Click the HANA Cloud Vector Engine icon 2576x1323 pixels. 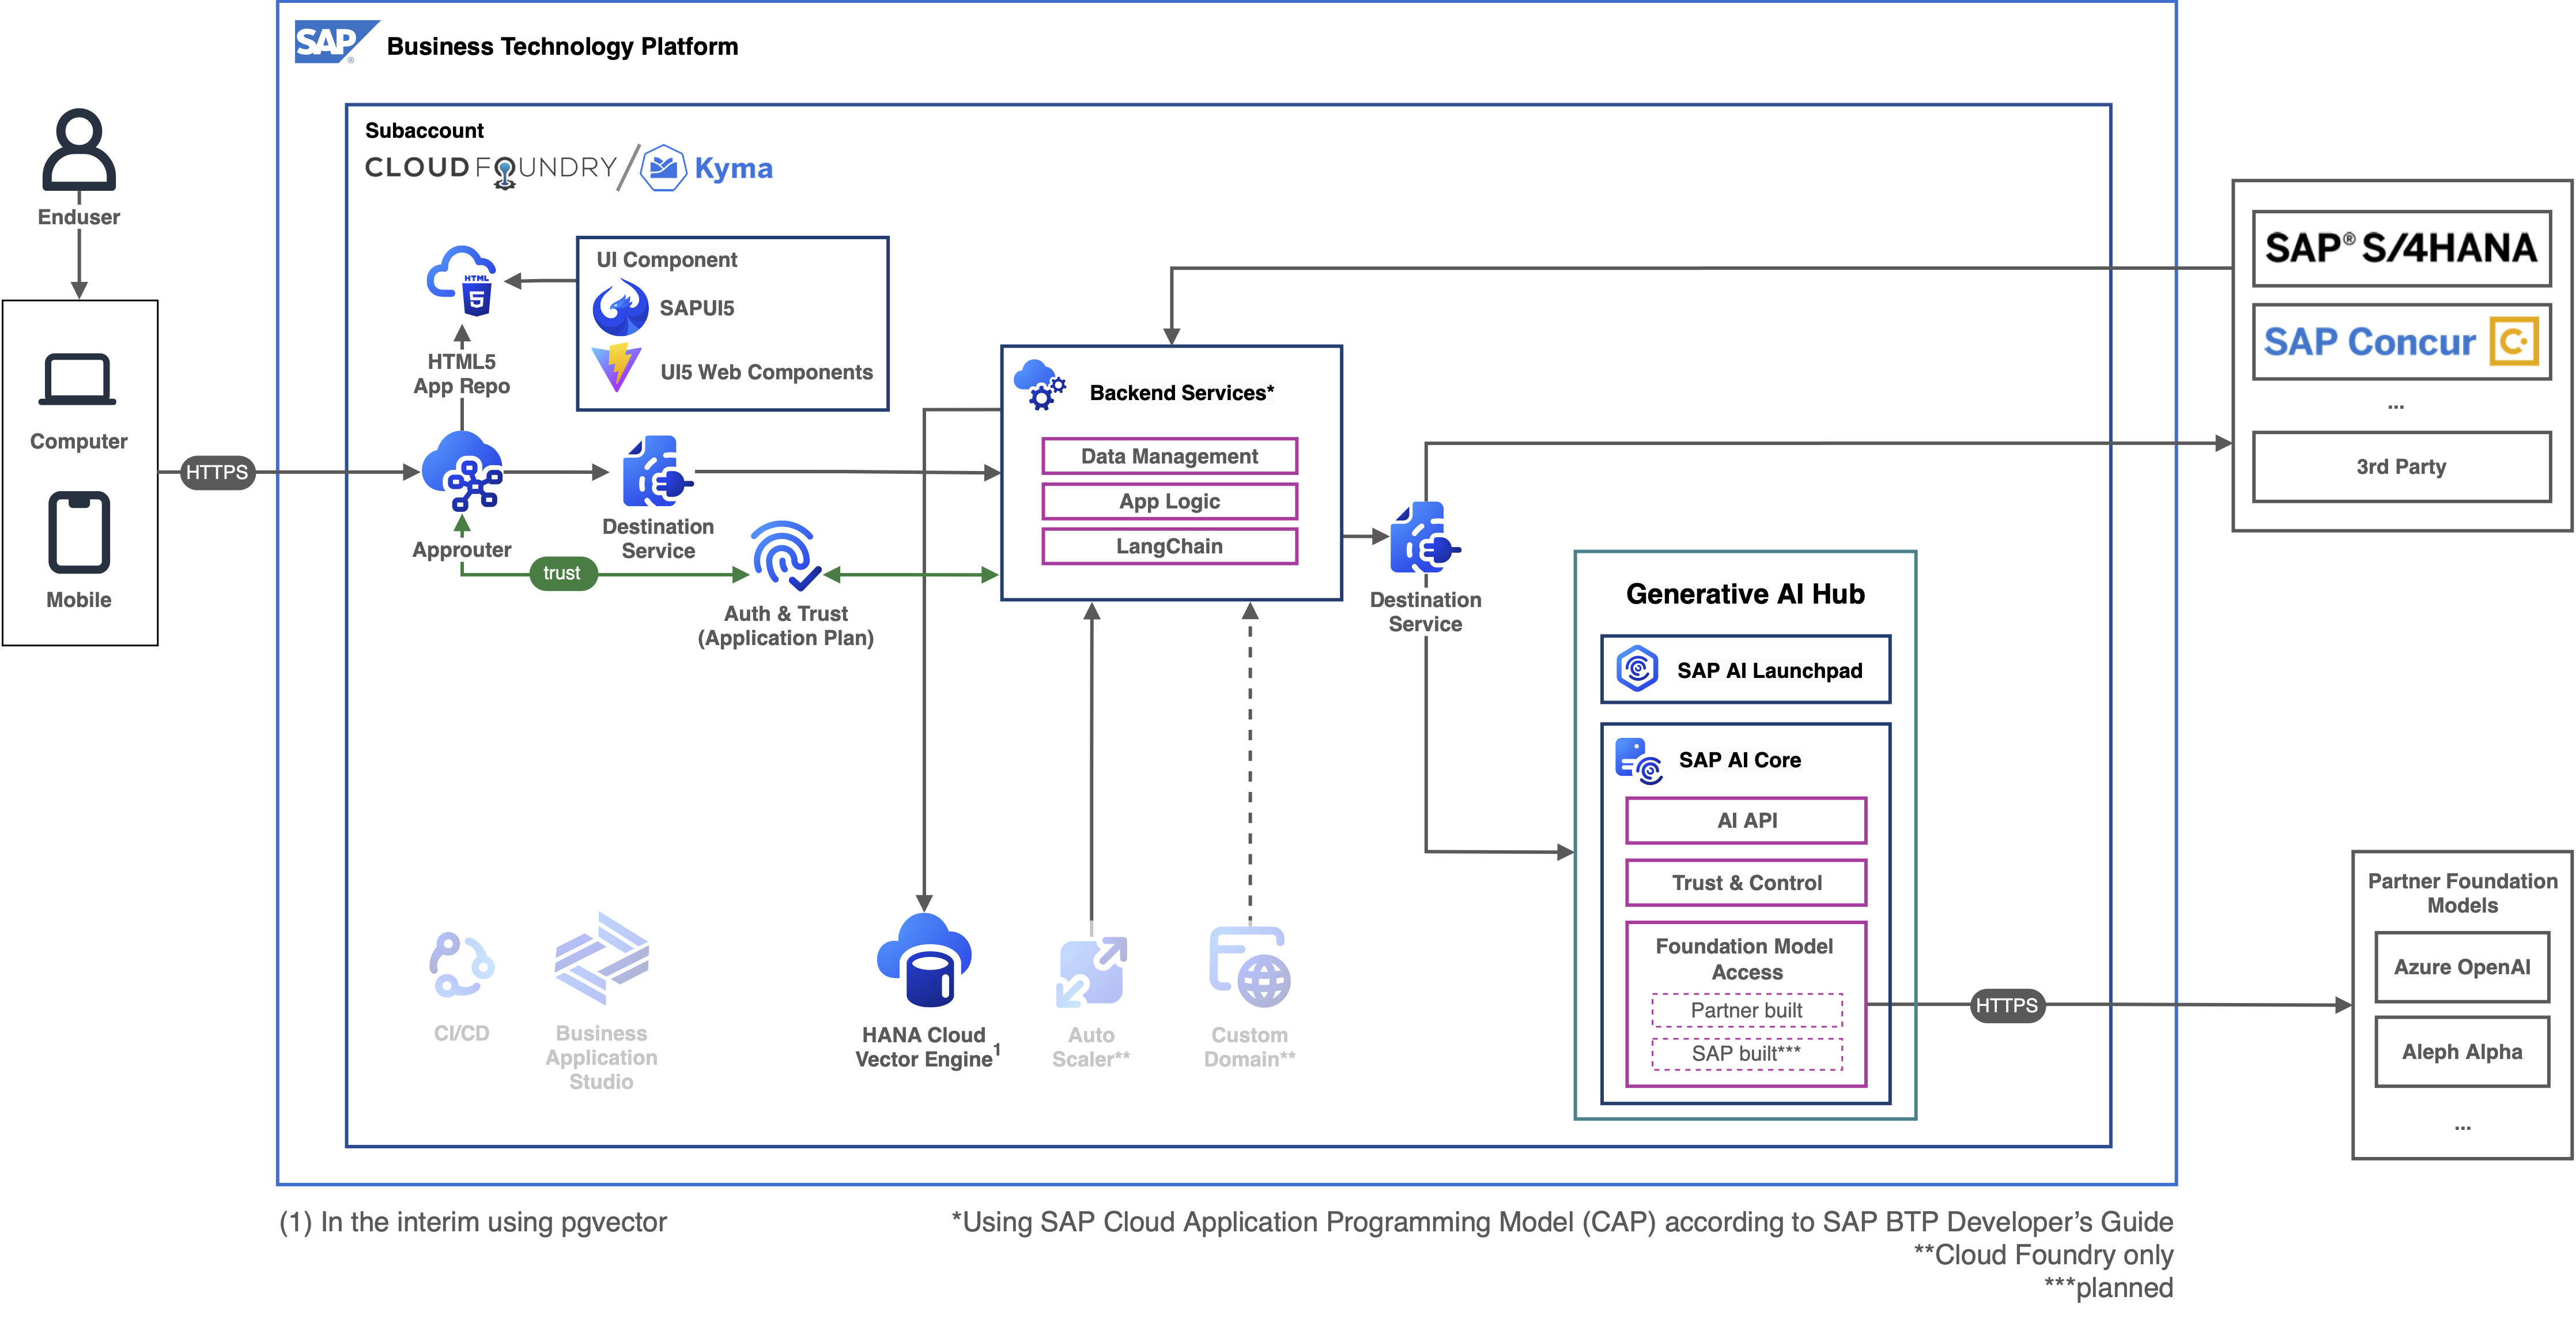tap(924, 960)
